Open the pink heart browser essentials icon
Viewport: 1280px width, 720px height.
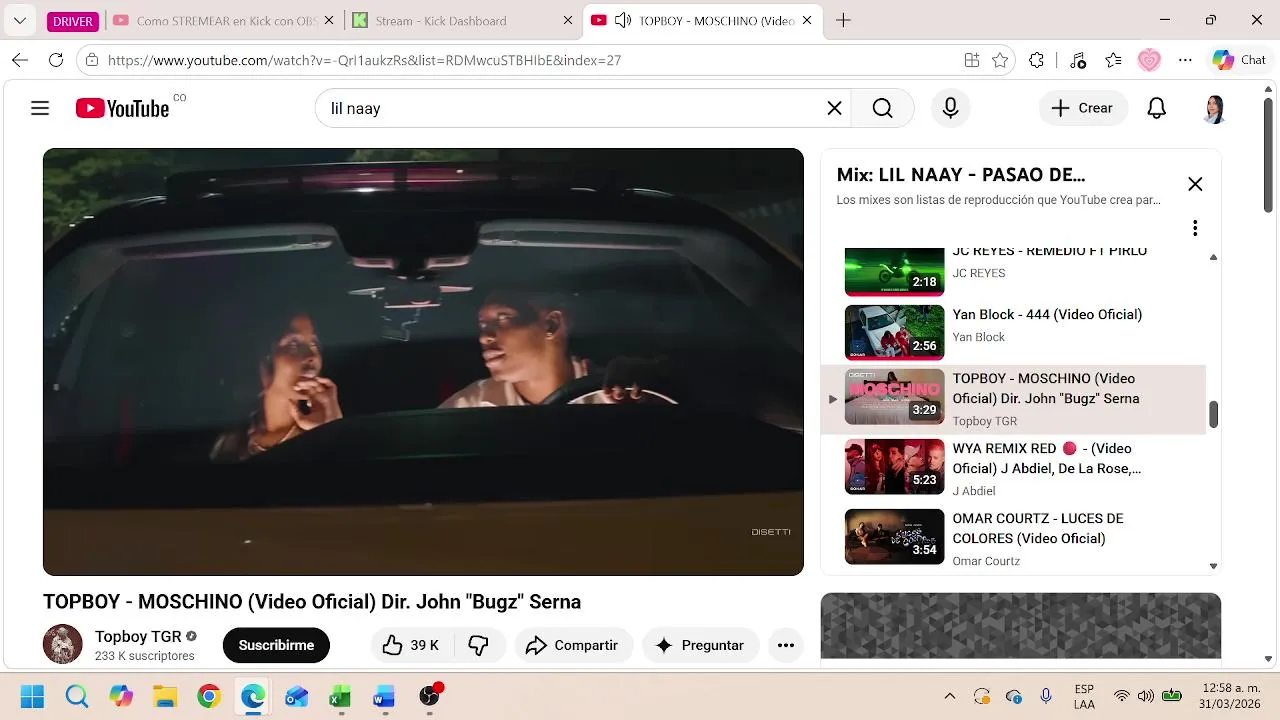[x=1149, y=60]
